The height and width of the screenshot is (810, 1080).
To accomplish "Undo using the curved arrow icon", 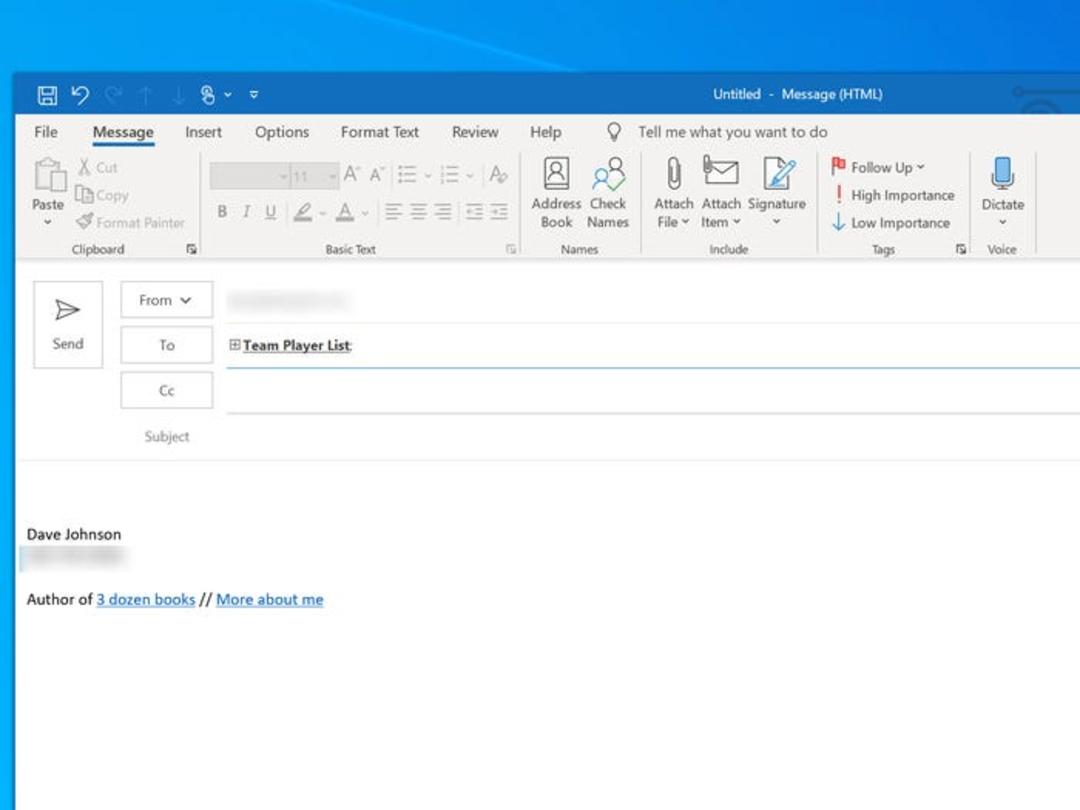I will (x=80, y=94).
